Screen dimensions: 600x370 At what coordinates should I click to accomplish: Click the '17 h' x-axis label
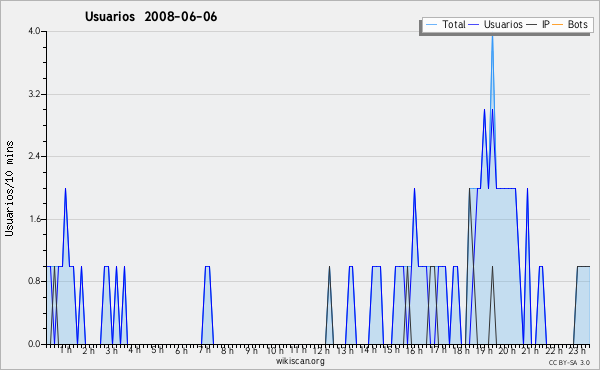pos(438,350)
